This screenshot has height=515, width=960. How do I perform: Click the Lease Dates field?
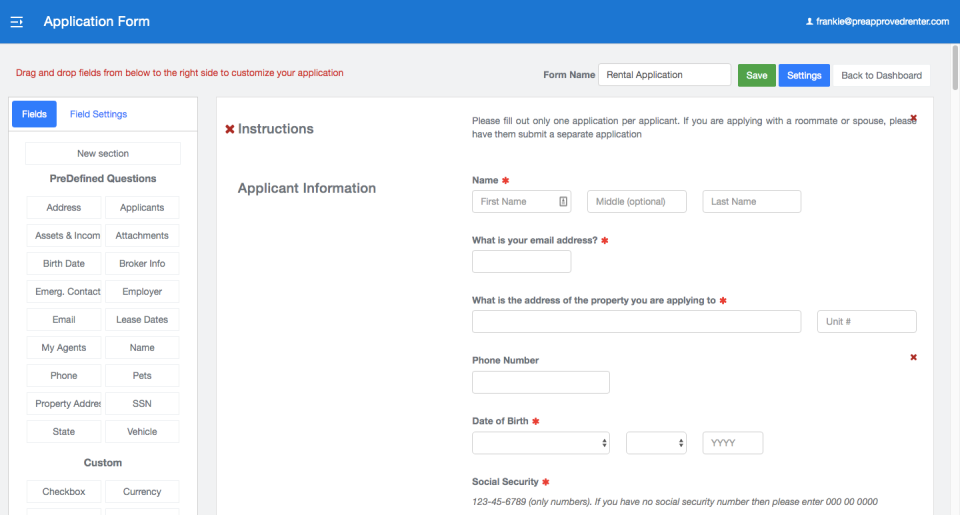[x=142, y=320]
